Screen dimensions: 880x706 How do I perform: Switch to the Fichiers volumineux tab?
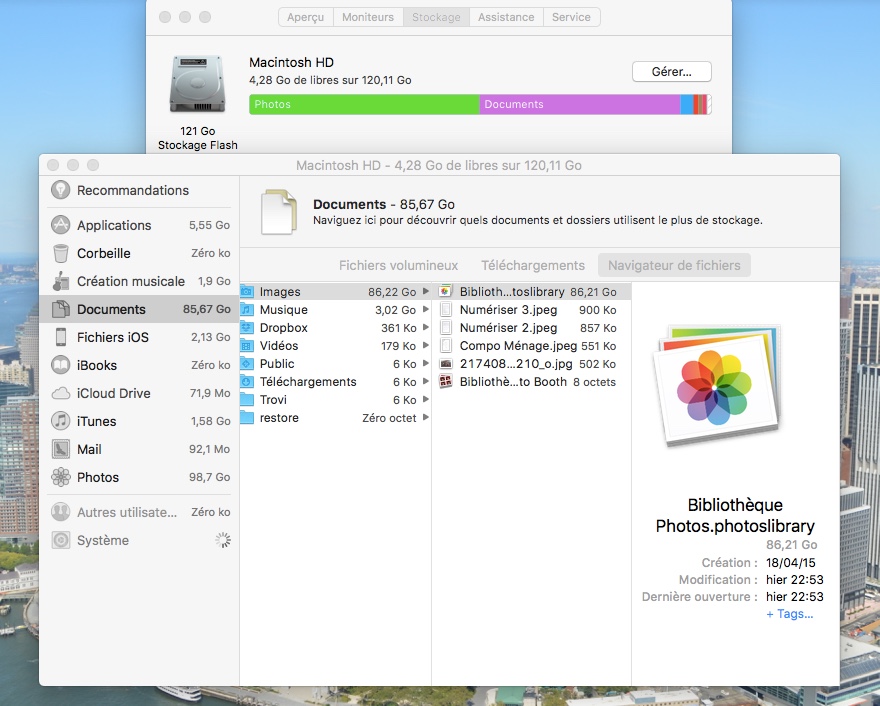[x=398, y=265]
